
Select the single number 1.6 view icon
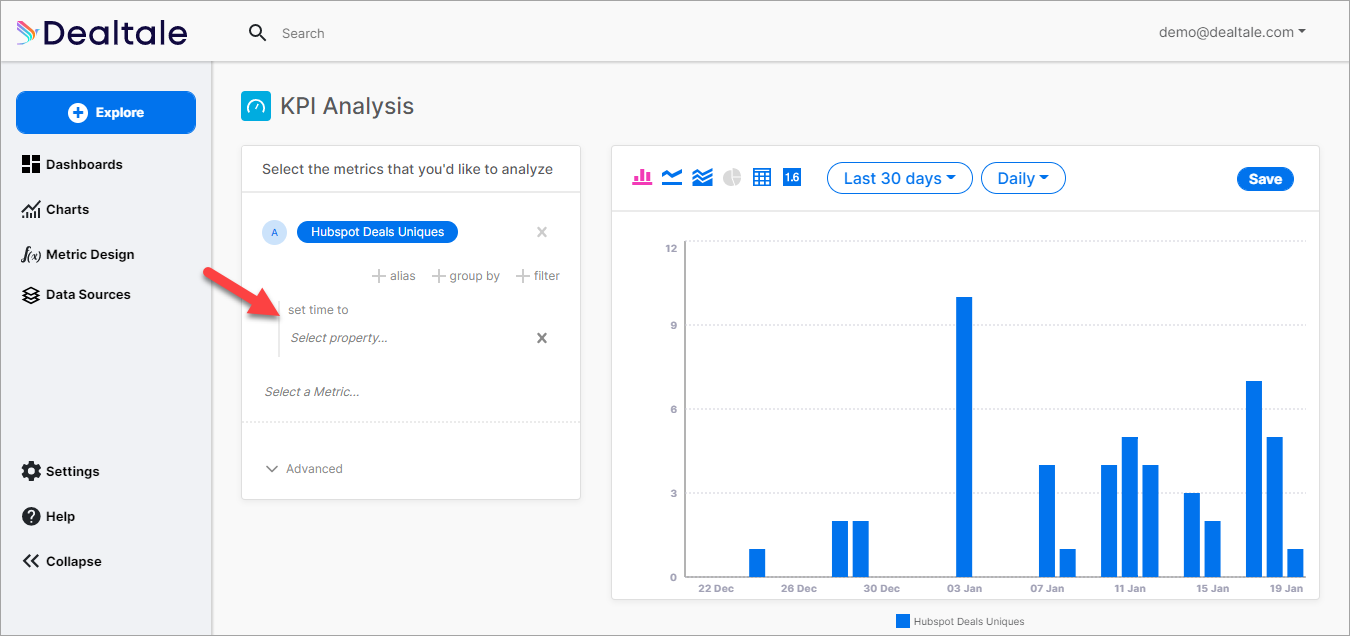(x=792, y=177)
